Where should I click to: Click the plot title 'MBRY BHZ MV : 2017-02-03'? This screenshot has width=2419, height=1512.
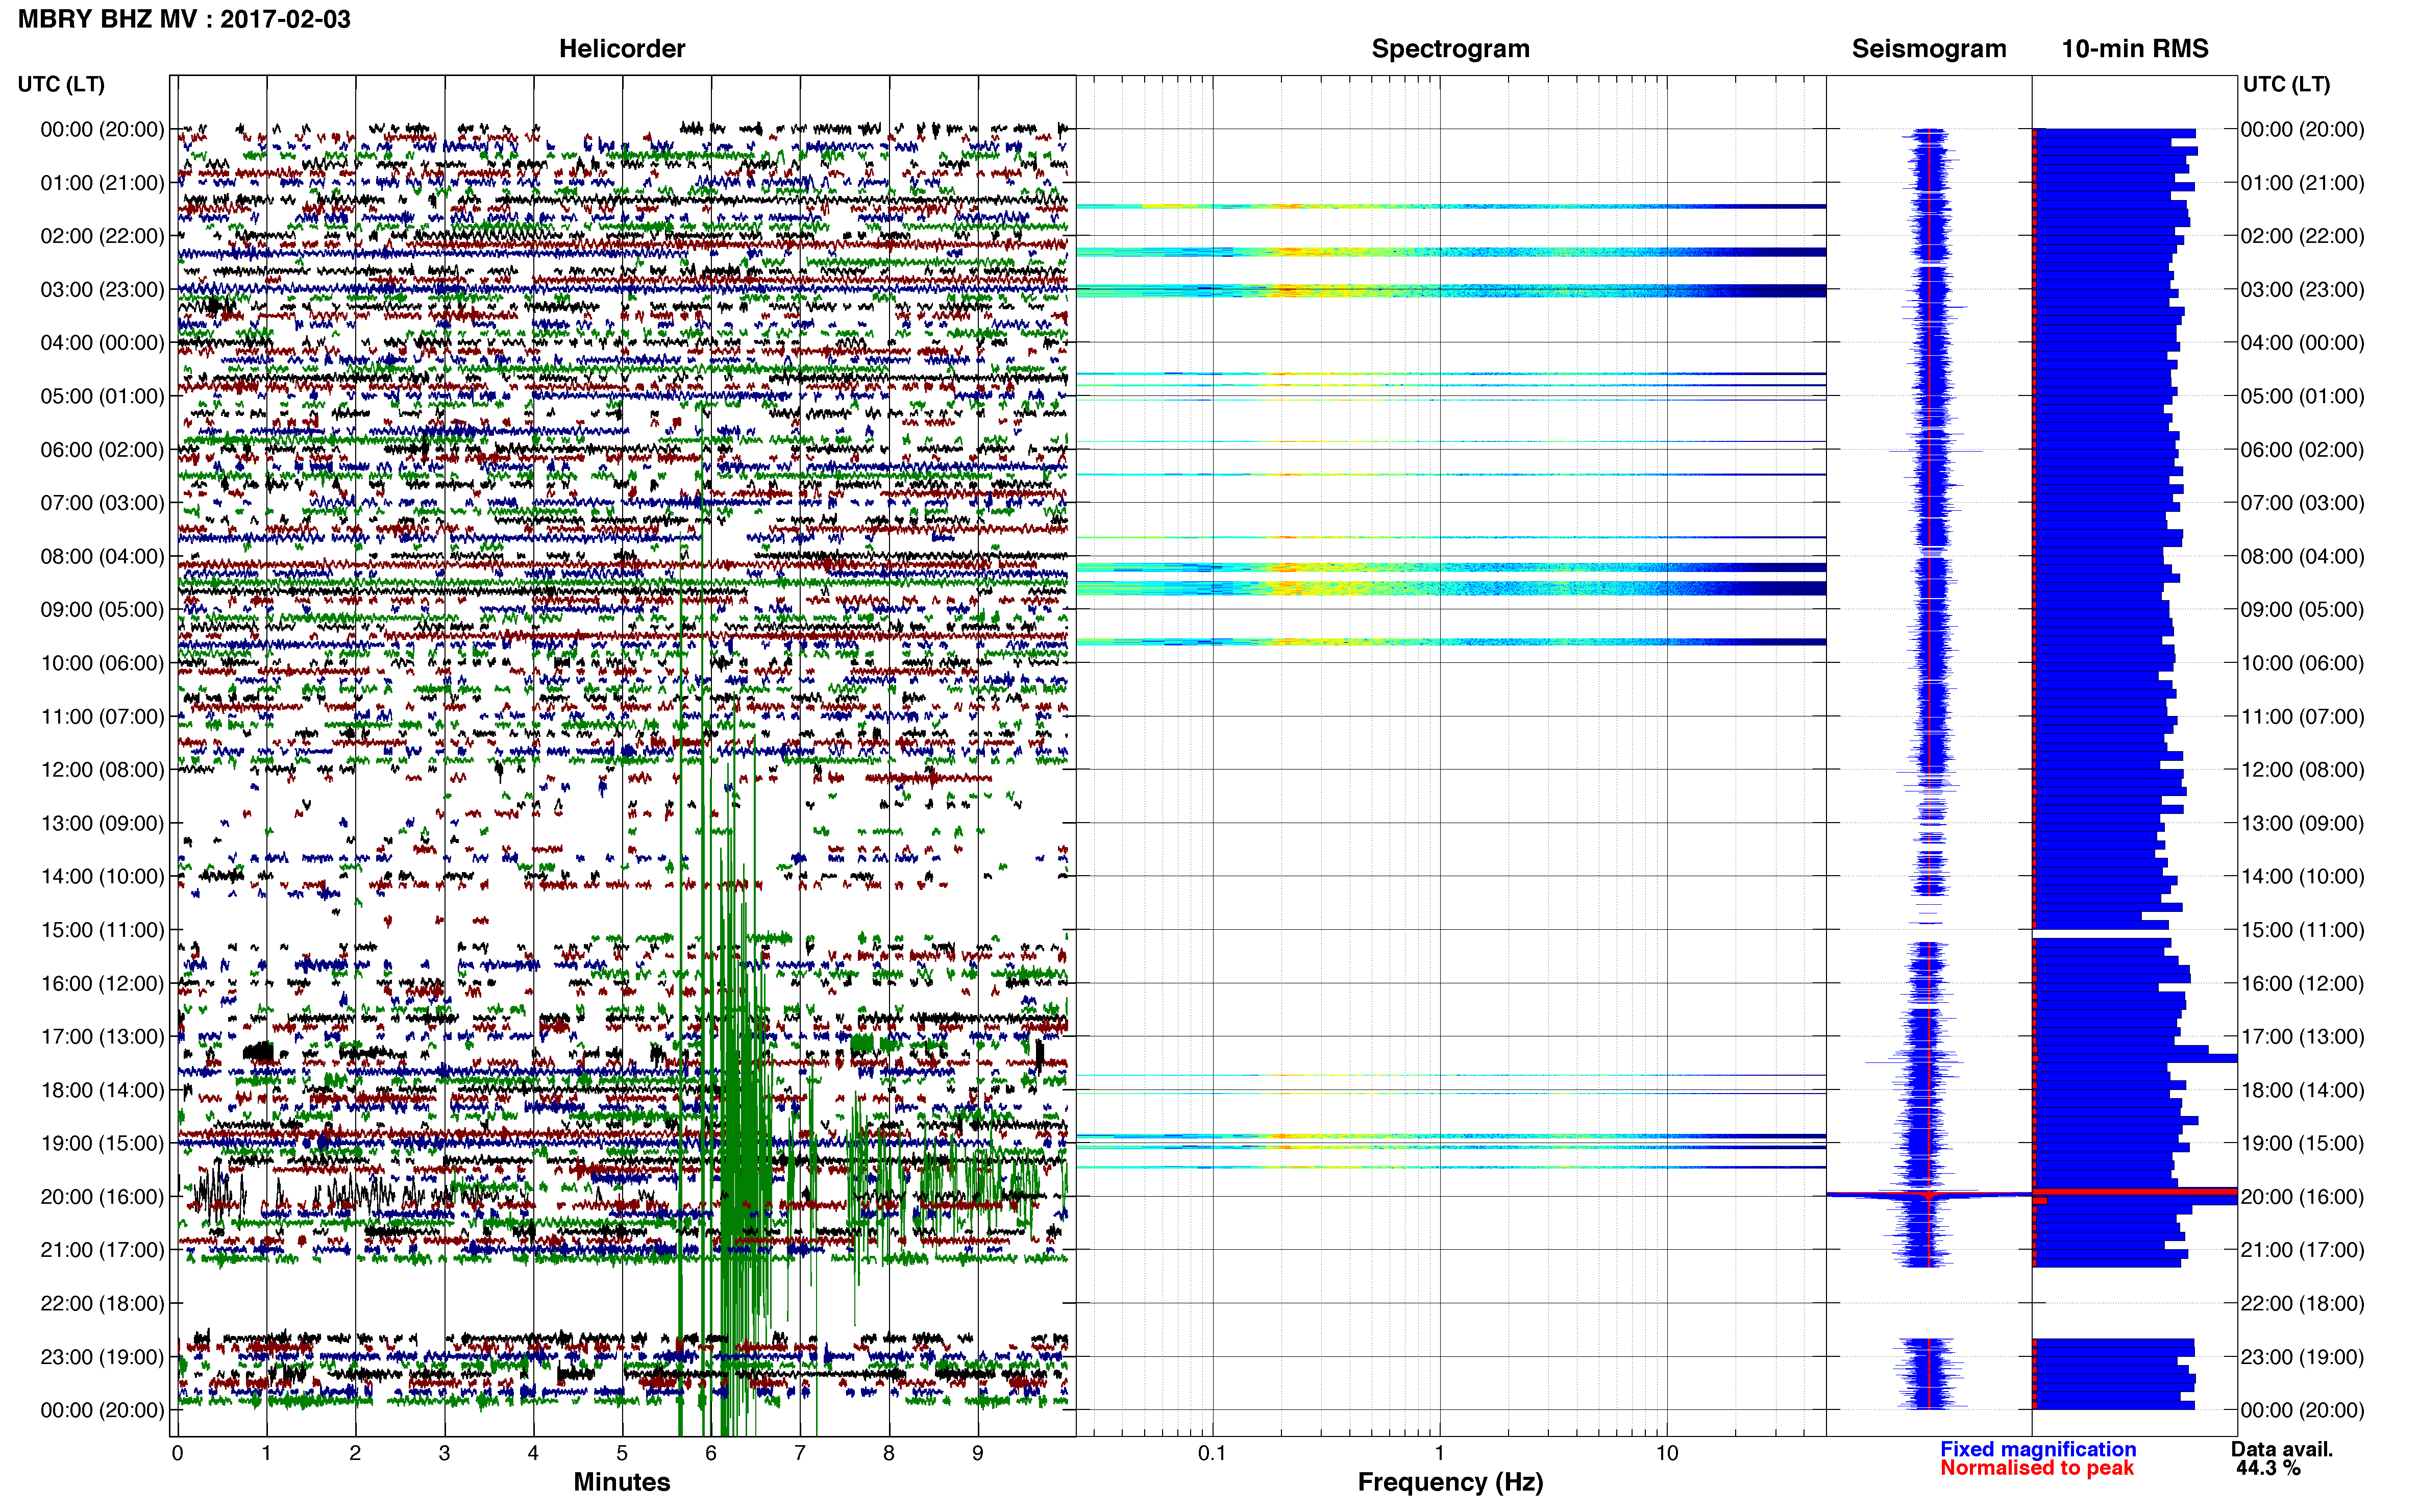(184, 19)
